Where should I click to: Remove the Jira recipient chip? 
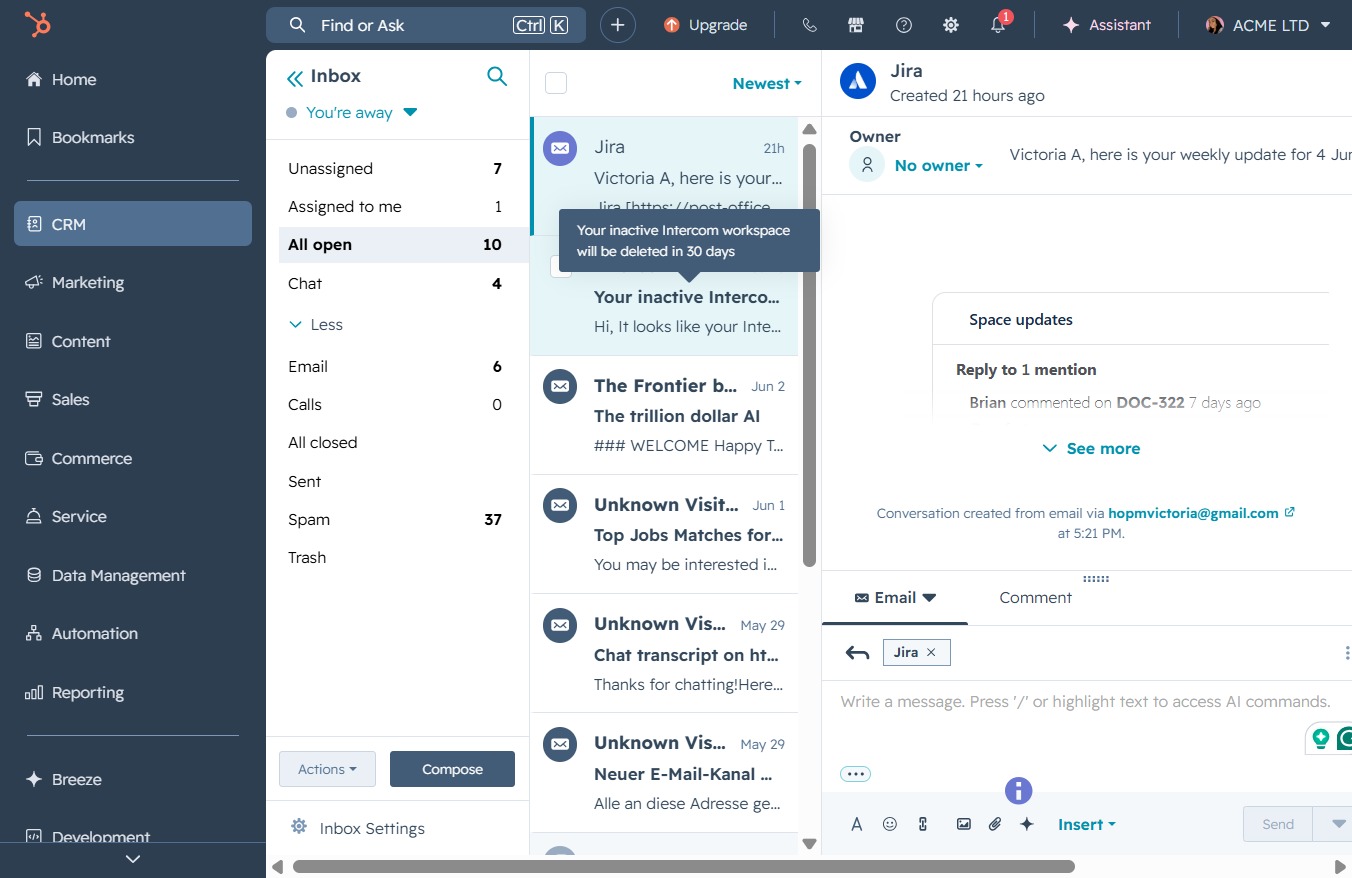click(931, 652)
